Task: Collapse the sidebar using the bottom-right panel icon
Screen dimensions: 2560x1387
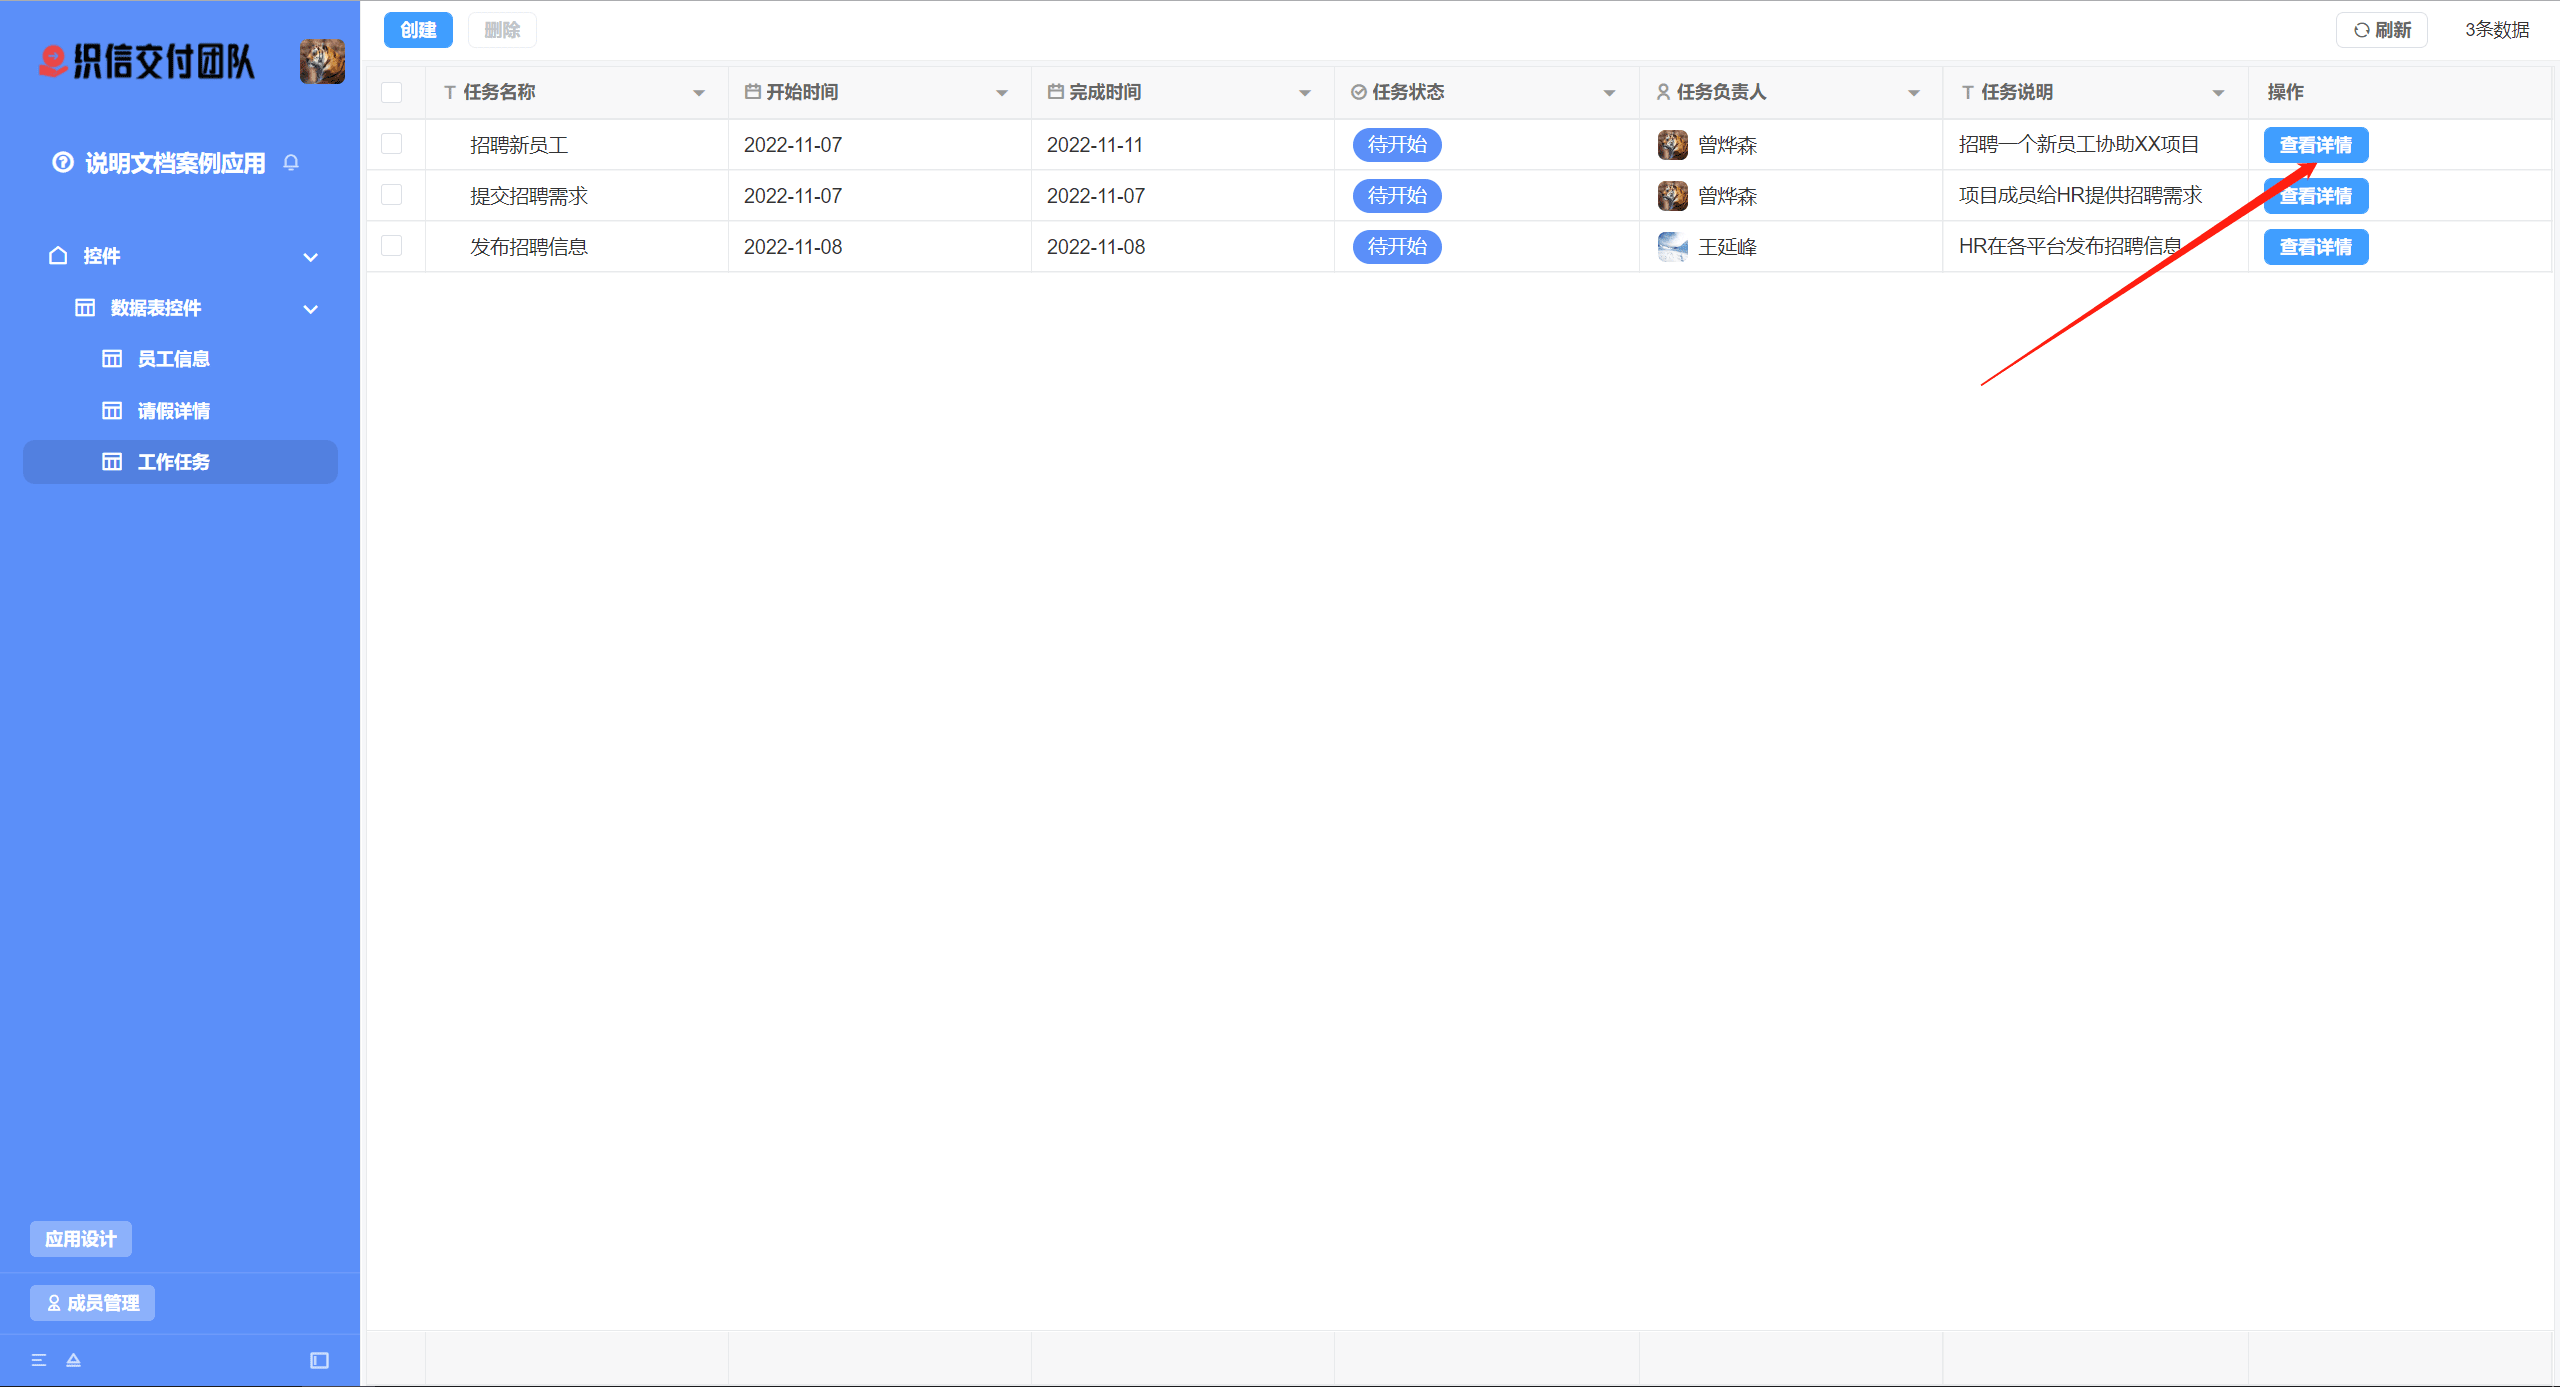Action: point(319,1360)
